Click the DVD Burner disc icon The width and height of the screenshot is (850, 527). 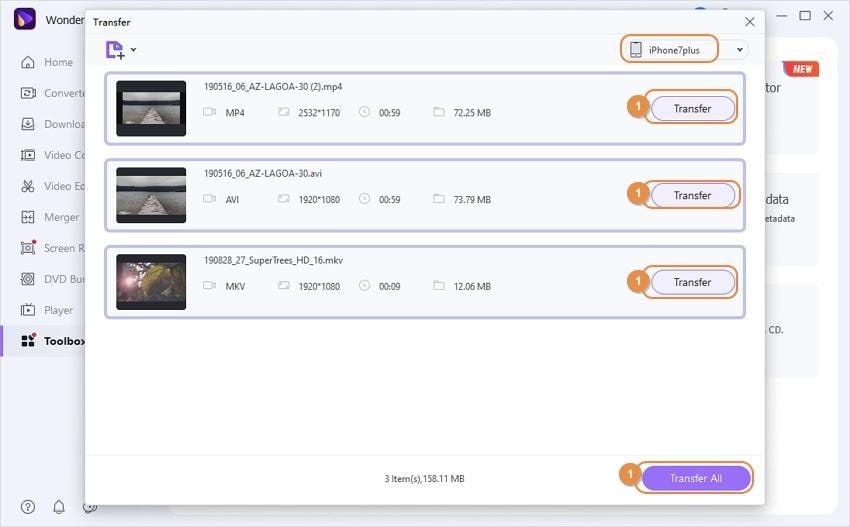(x=28, y=279)
